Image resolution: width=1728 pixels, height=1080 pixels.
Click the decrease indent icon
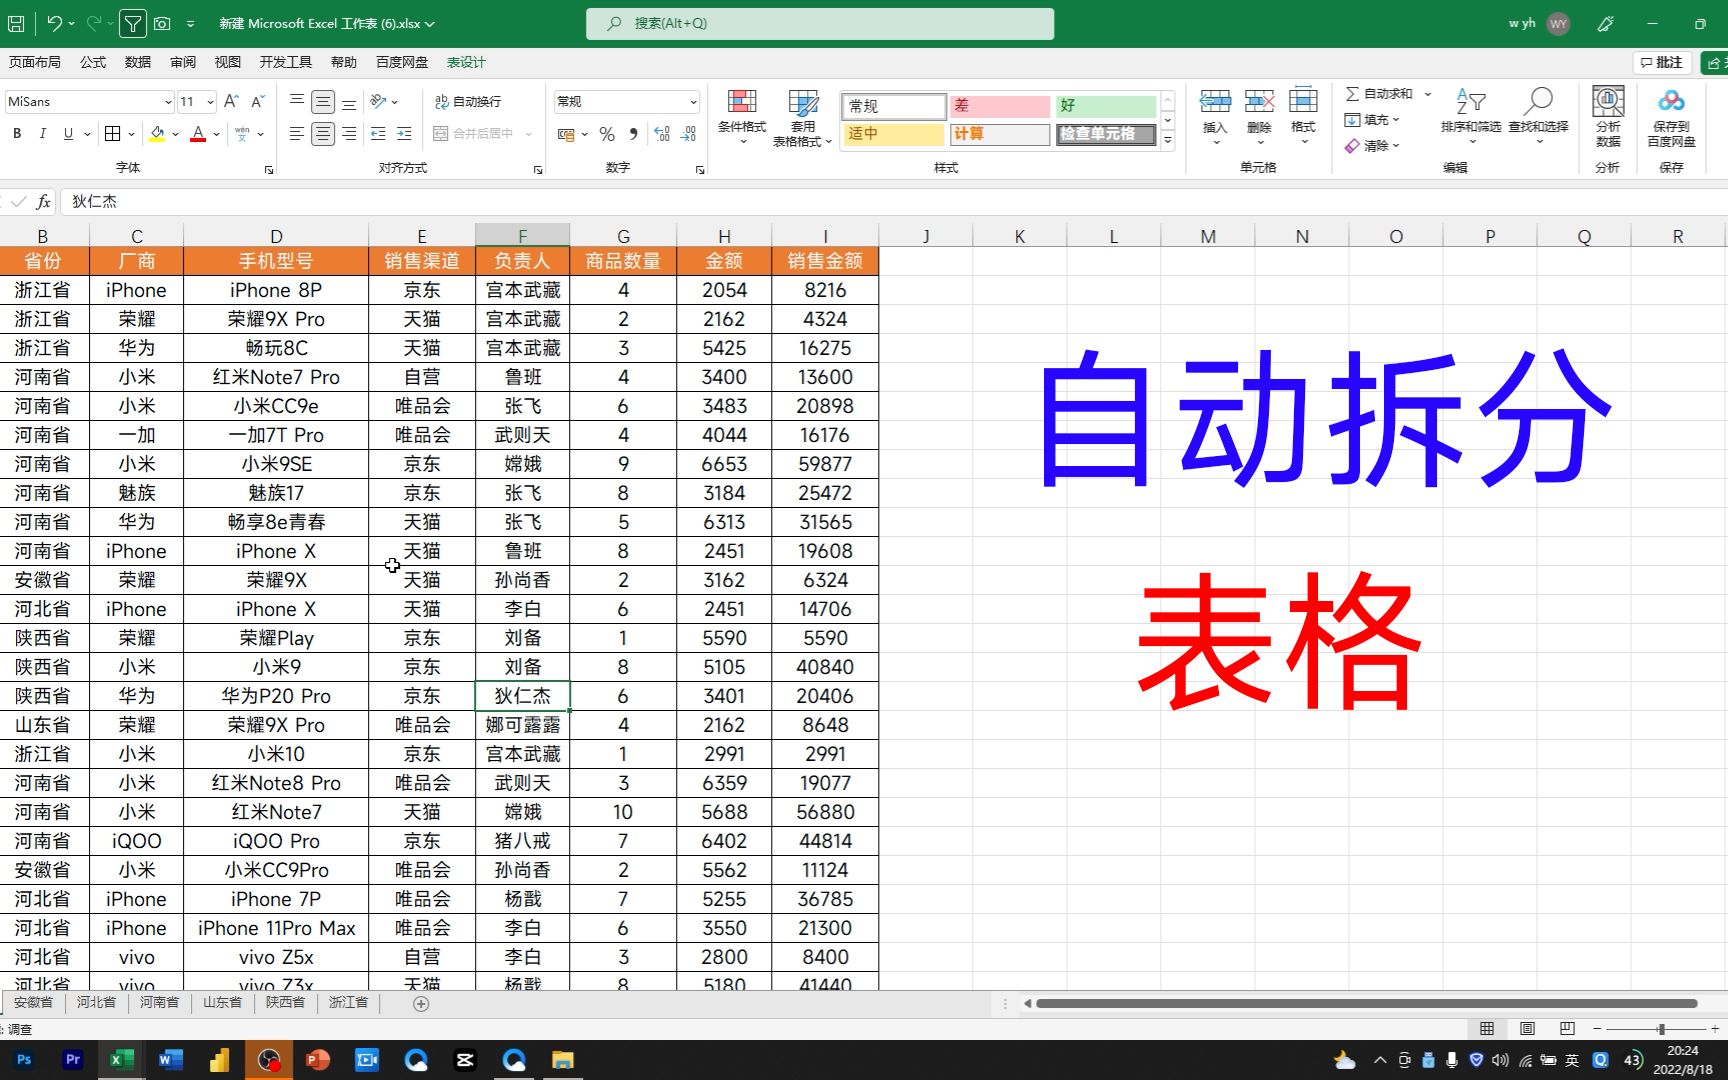click(x=378, y=133)
